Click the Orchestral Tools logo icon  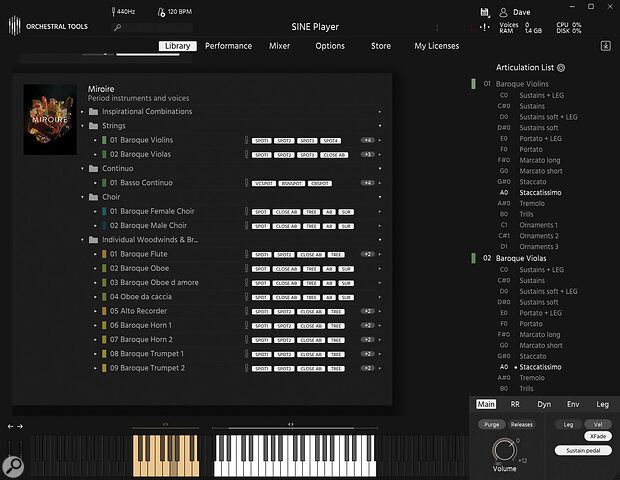pos(14,26)
